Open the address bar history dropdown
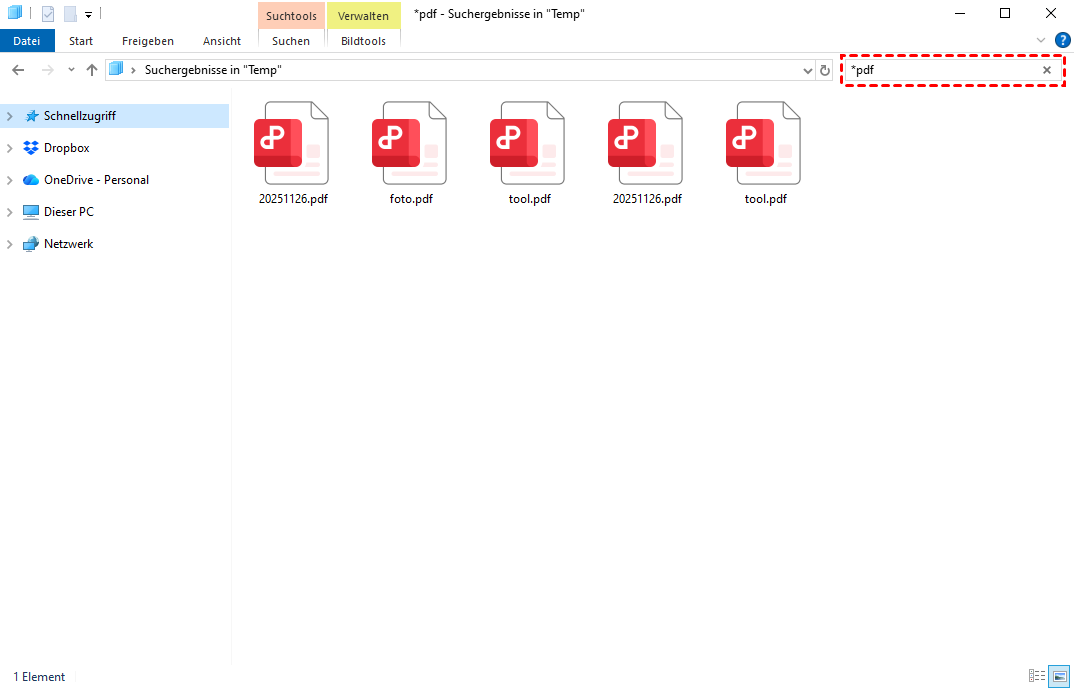This screenshot has height=688, width=1075. pyautogui.click(x=808, y=70)
